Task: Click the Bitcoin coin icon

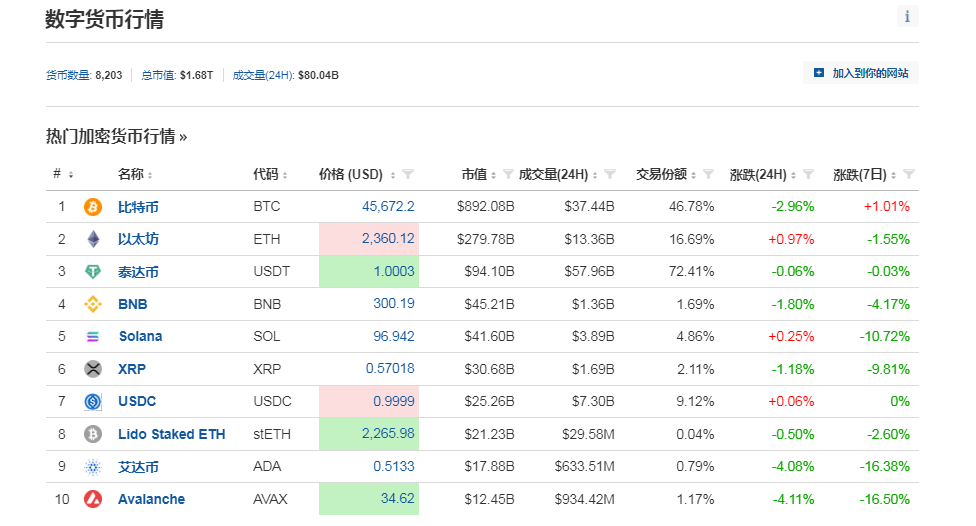Action: point(93,207)
